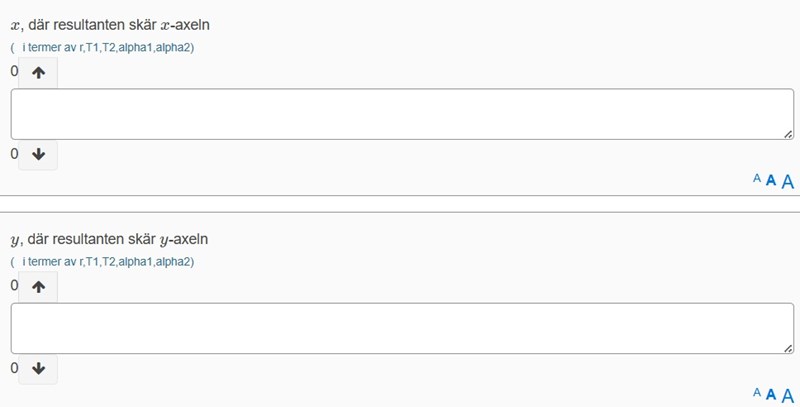The image size is (800, 407).
Task: Select medium font size A for x question
Action: tap(771, 180)
